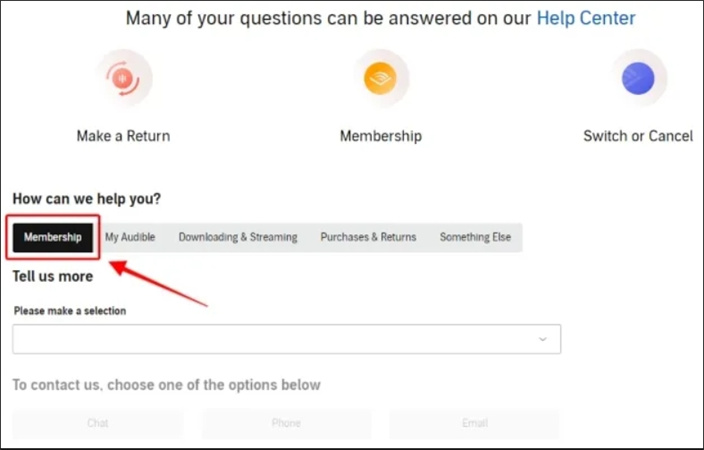The width and height of the screenshot is (704, 450).
Task: Click the dropdown chevron arrow
Action: pos(543,339)
